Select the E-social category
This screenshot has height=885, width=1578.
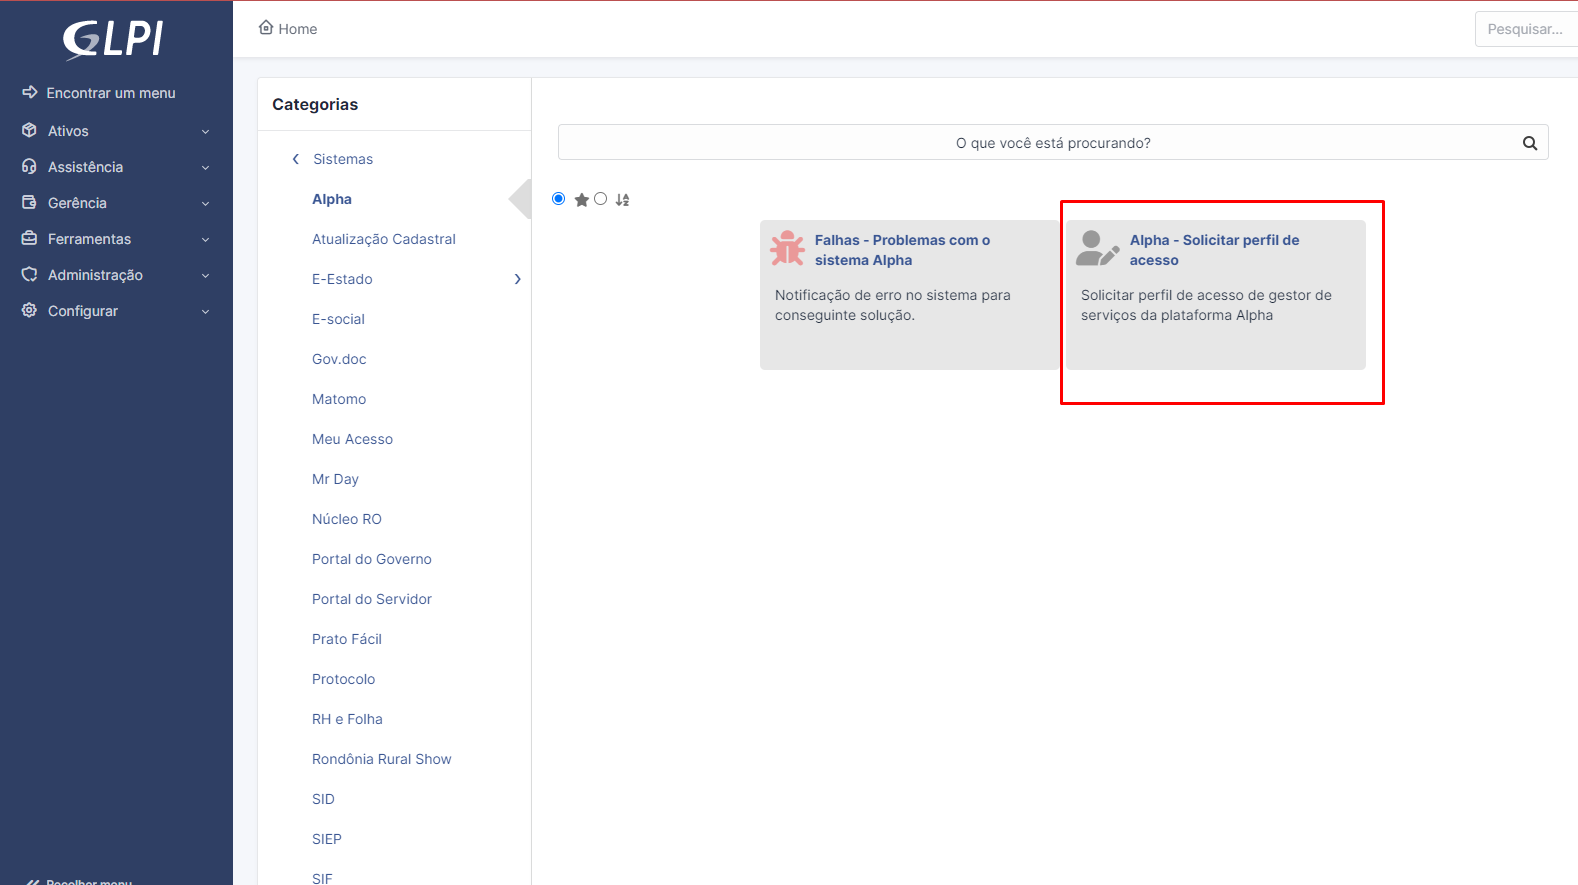coord(338,319)
